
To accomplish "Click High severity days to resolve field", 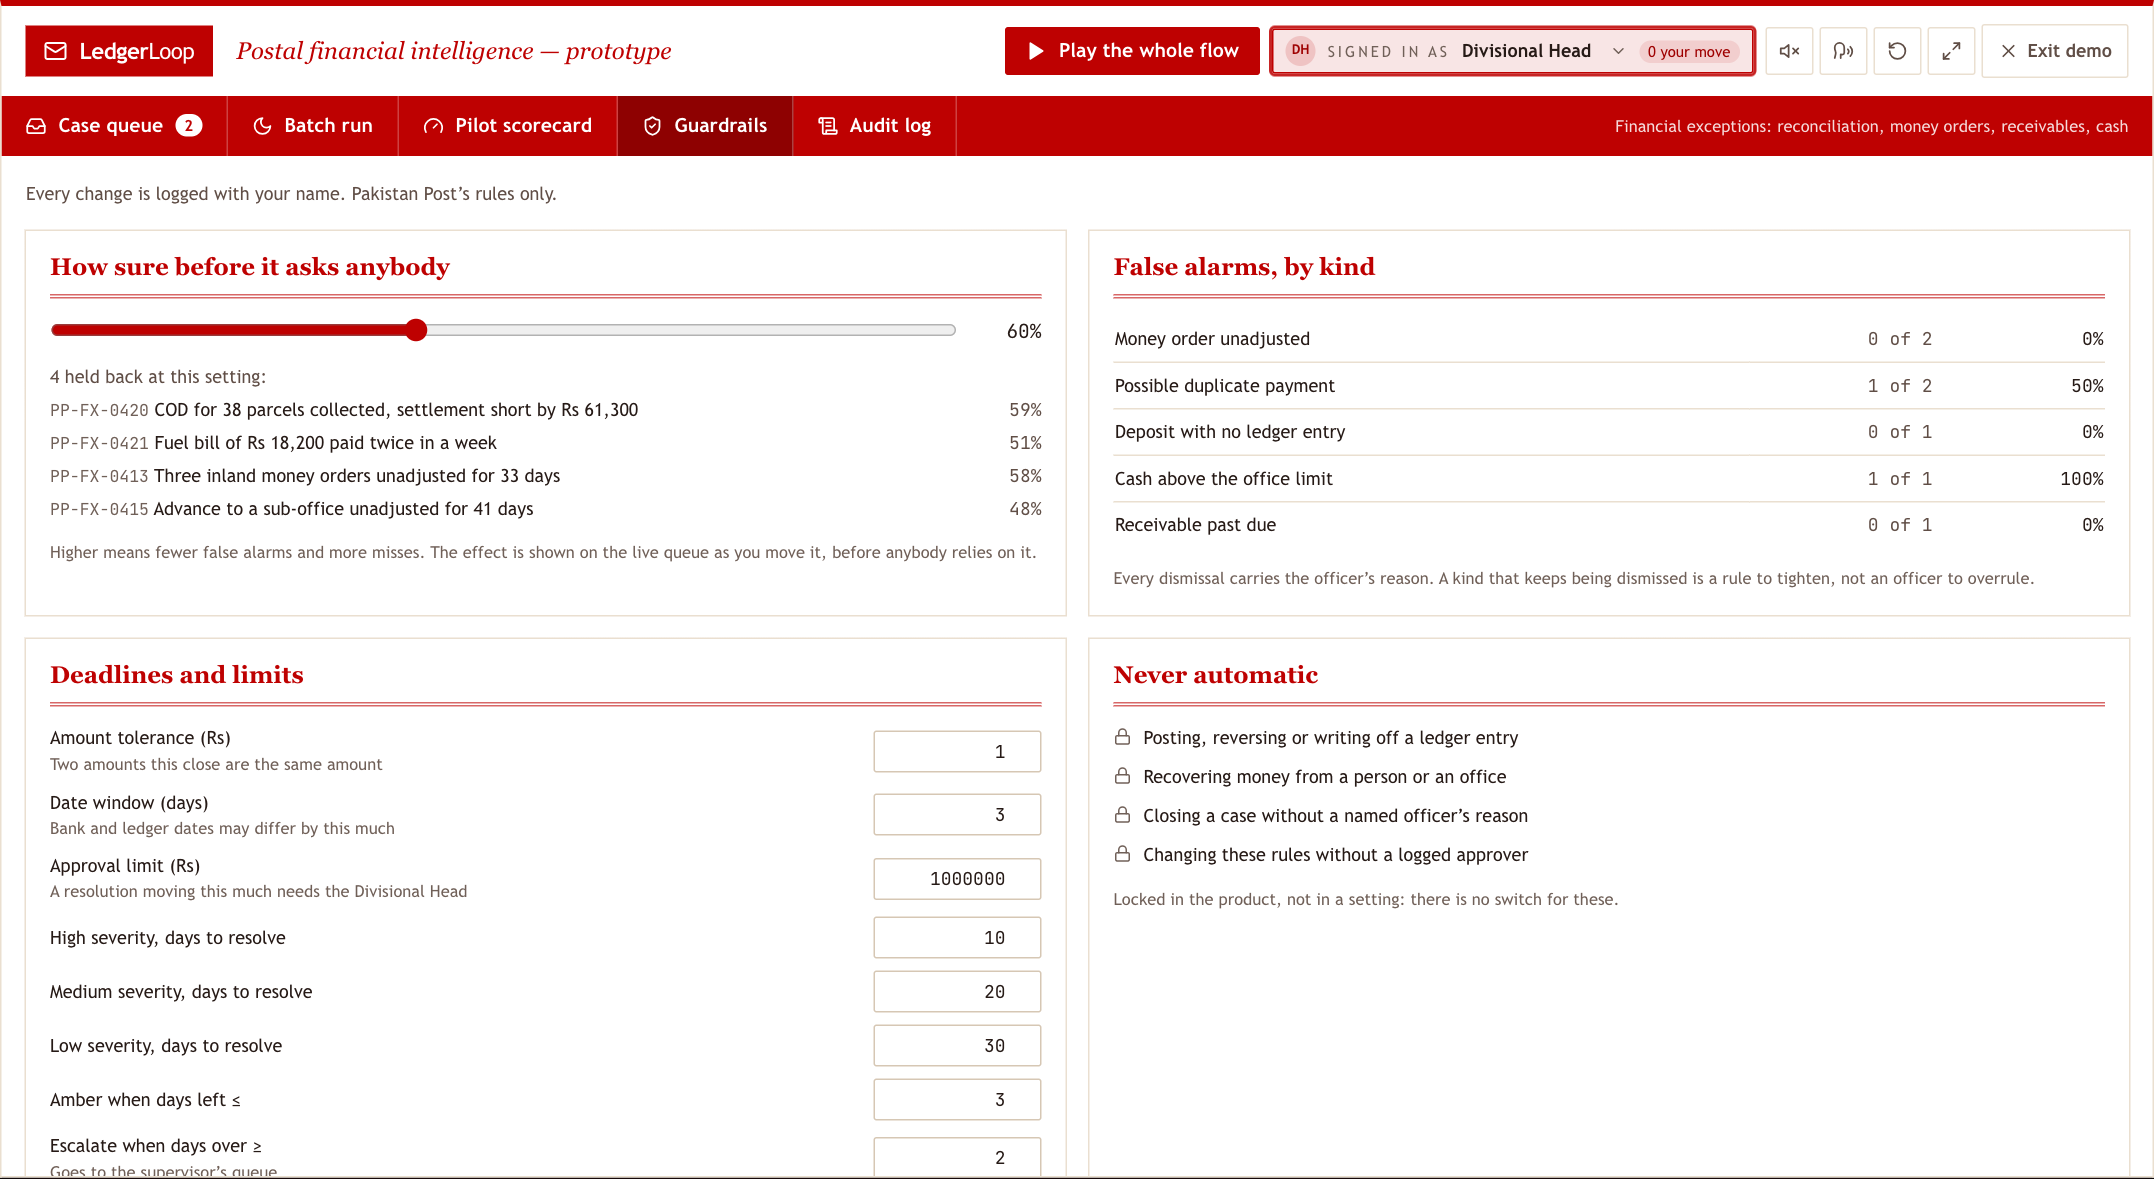I will tap(957, 938).
